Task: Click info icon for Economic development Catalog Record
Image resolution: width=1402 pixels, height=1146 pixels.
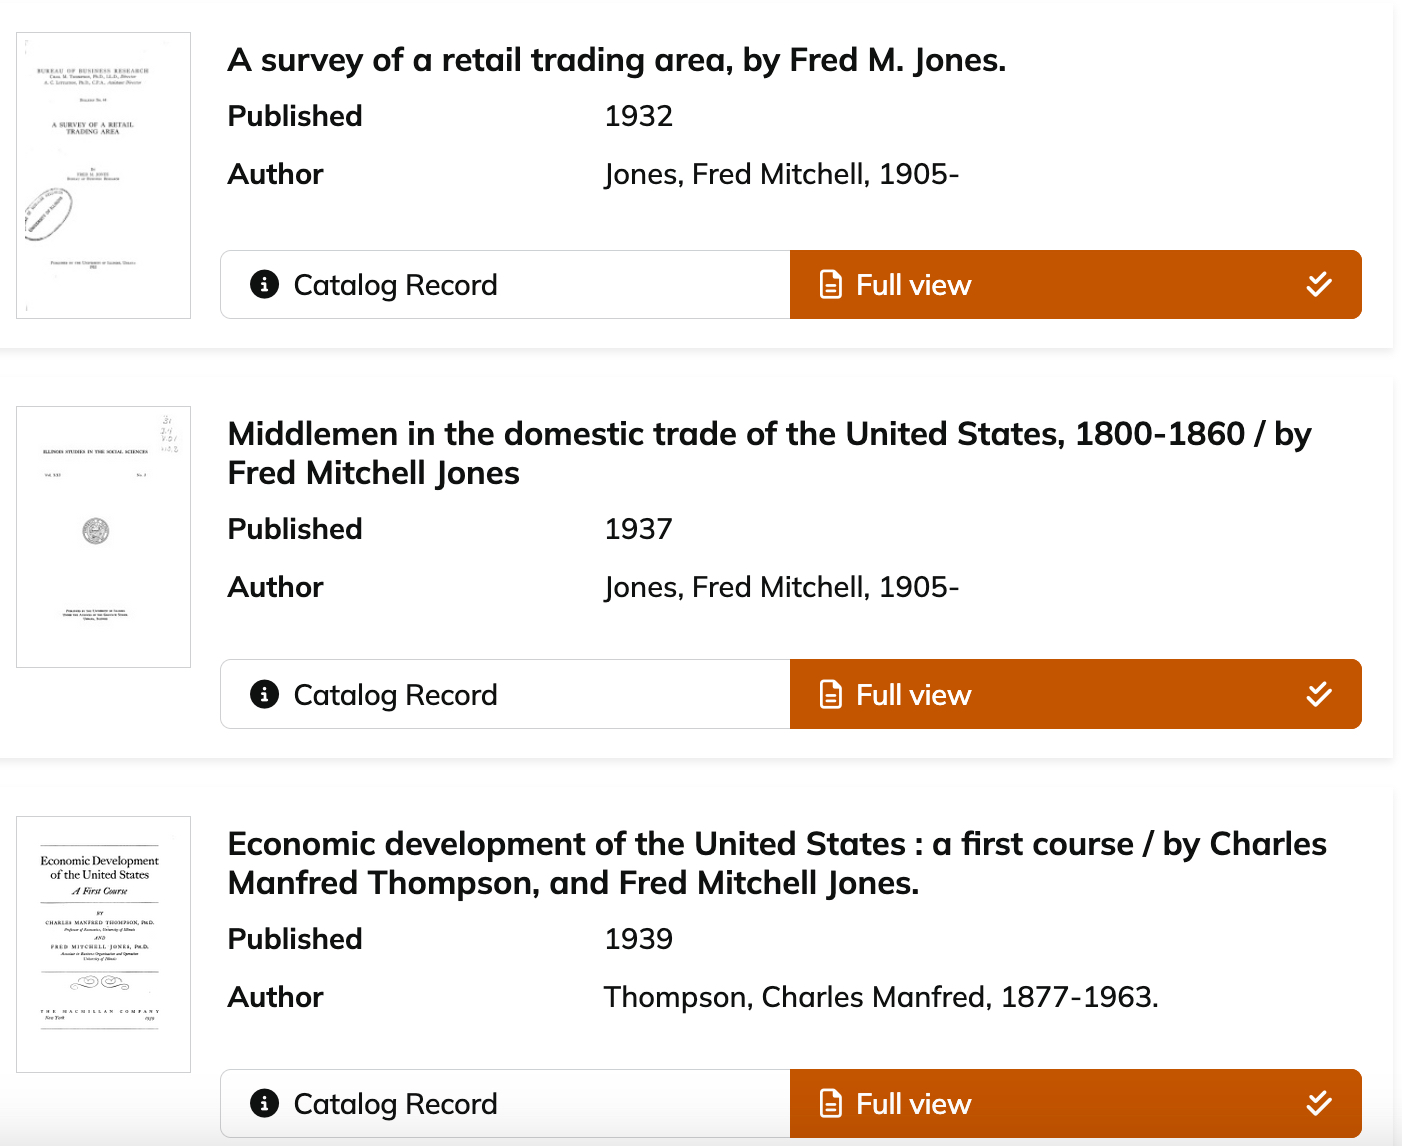Action: 264,1103
